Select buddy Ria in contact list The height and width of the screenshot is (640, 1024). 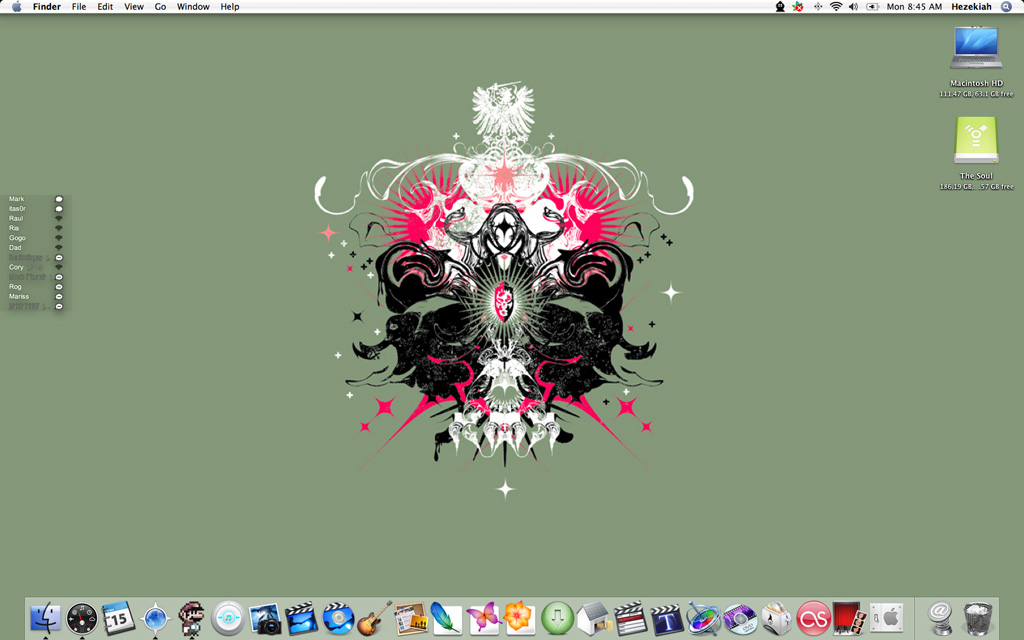(x=14, y=229)
